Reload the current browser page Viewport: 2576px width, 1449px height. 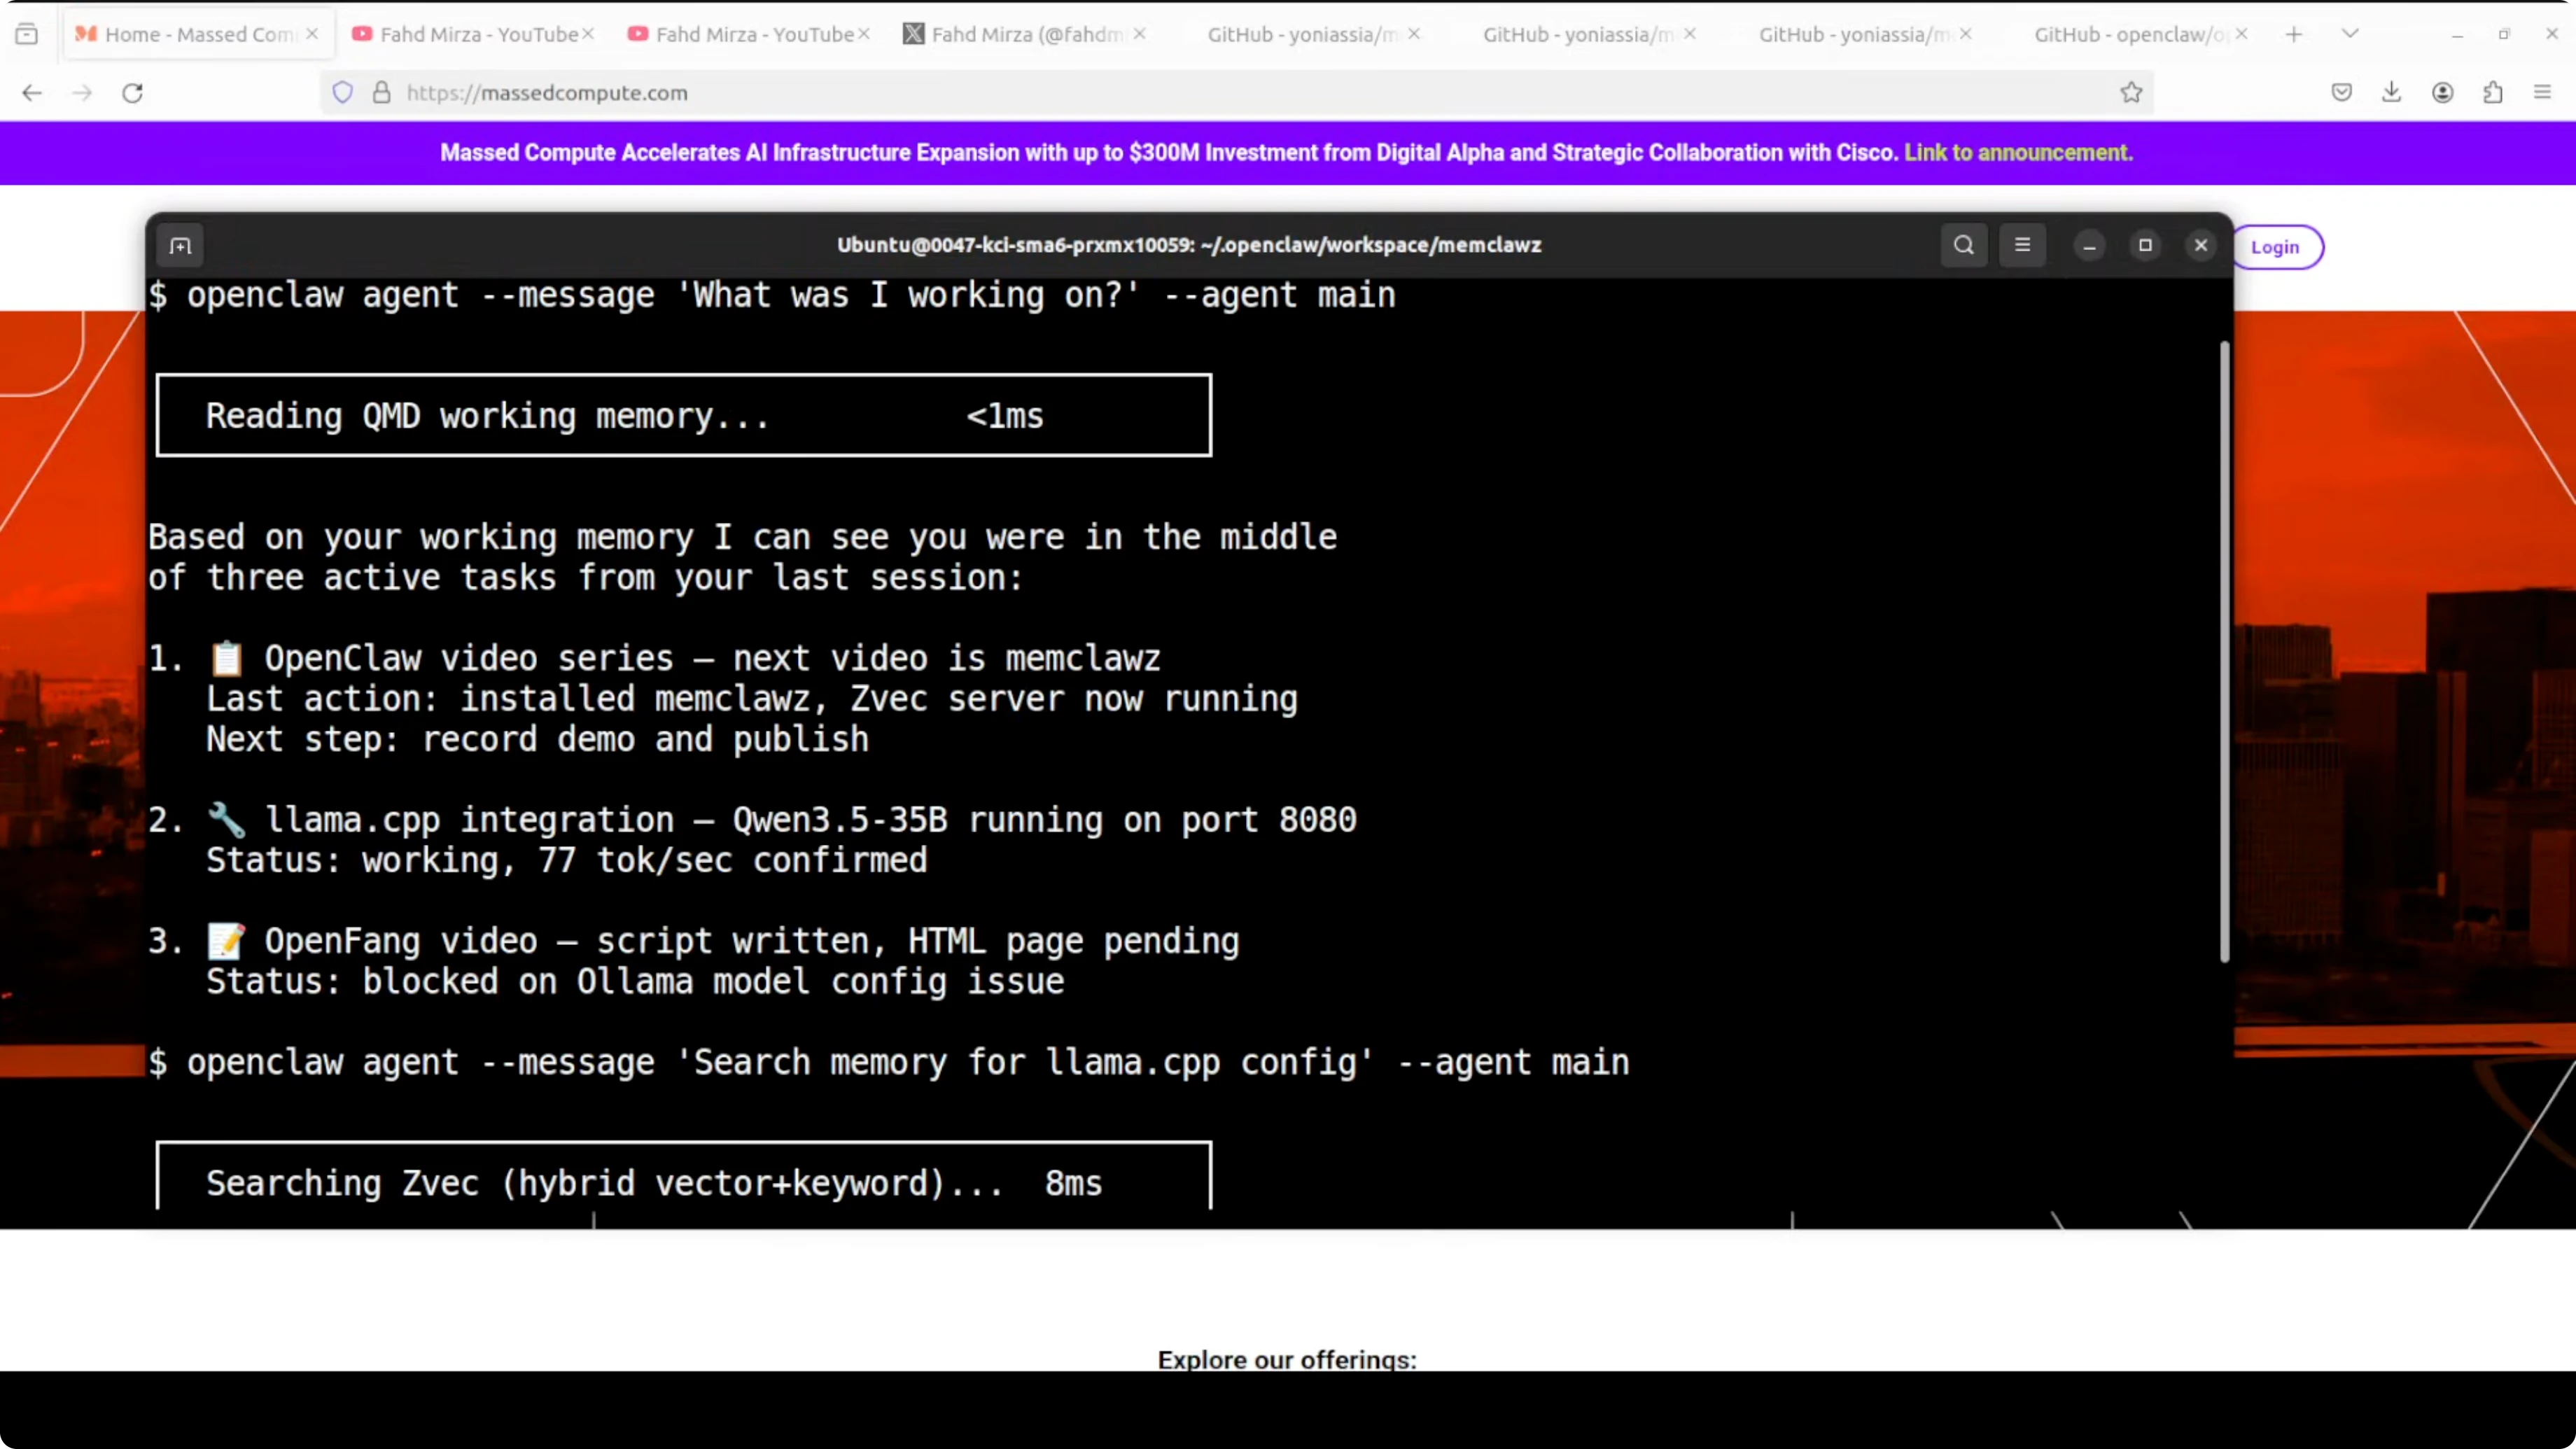pyautogui.click(x=133, y=93)
